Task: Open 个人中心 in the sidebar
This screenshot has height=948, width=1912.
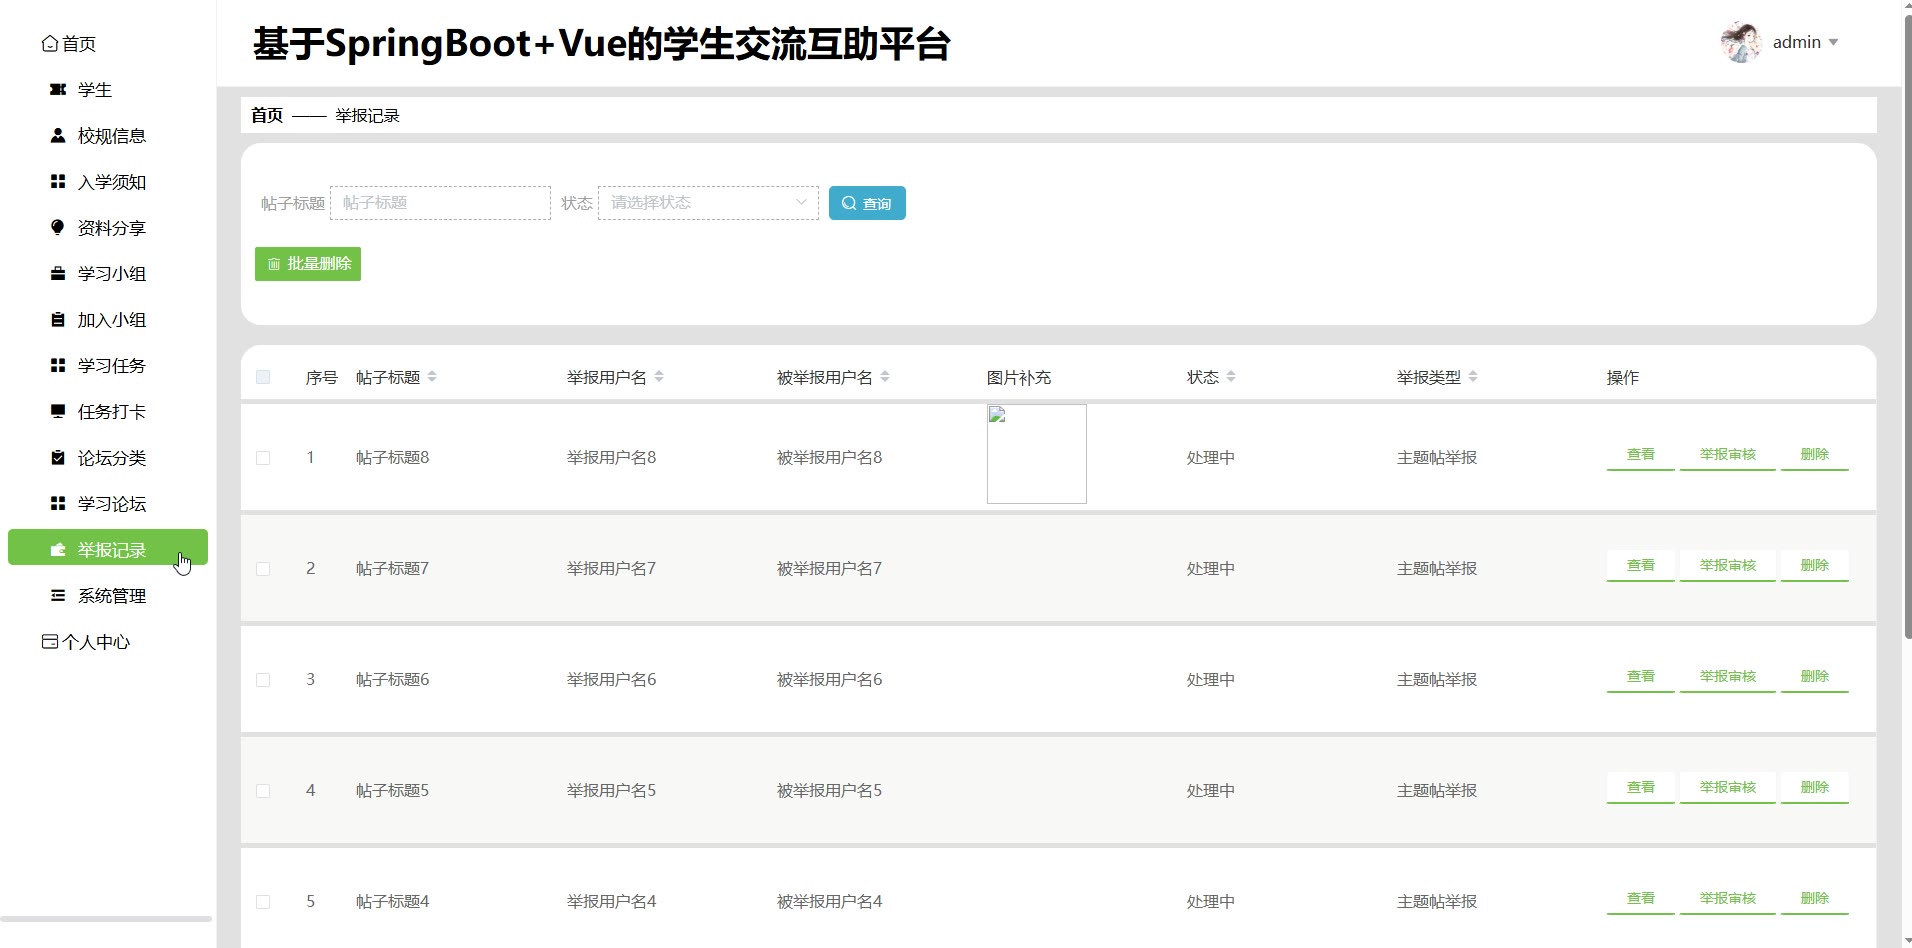Action: [x=96, y=642]
